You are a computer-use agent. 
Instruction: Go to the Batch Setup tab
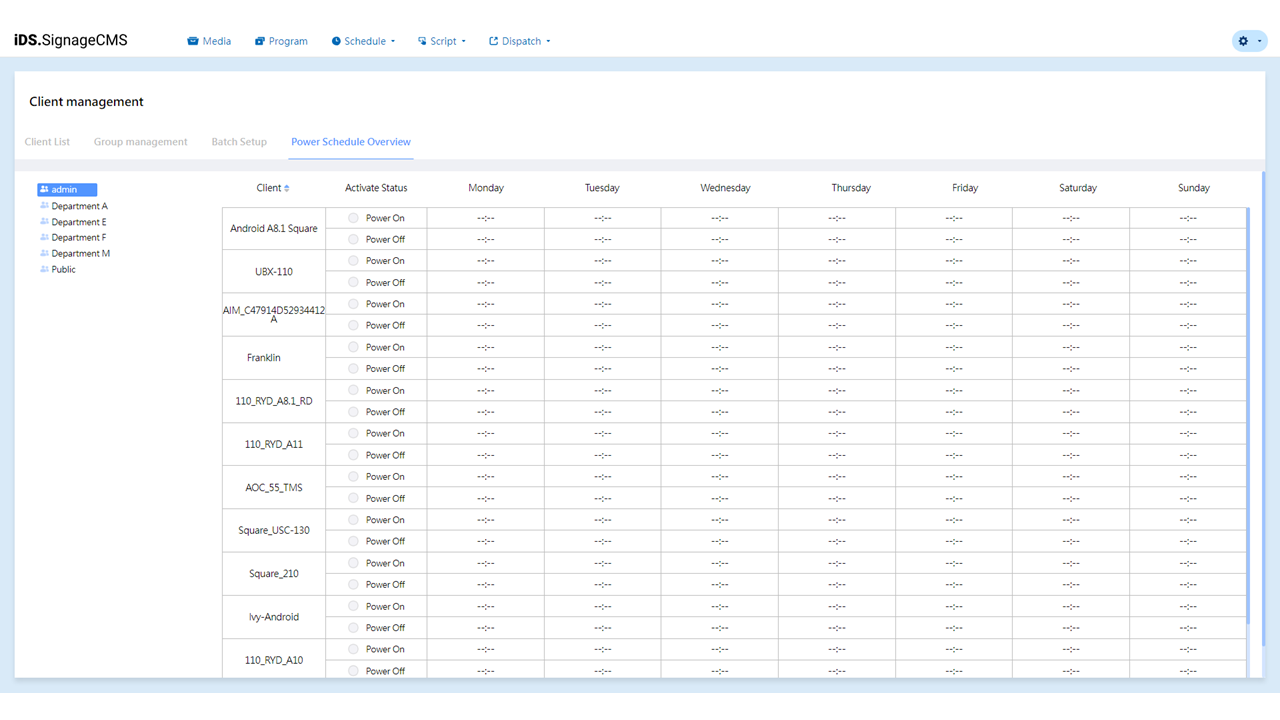239,142
